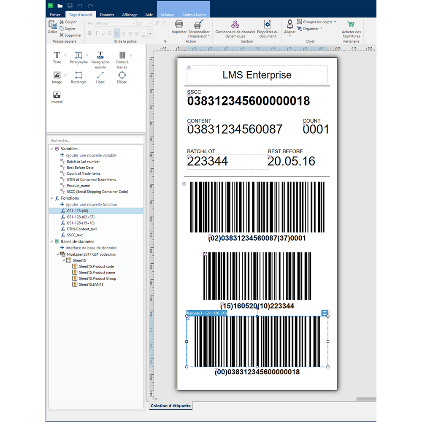This screenshot has width=422, height=422.
Task: Open the Fichier menu tab
Action: 55,14
